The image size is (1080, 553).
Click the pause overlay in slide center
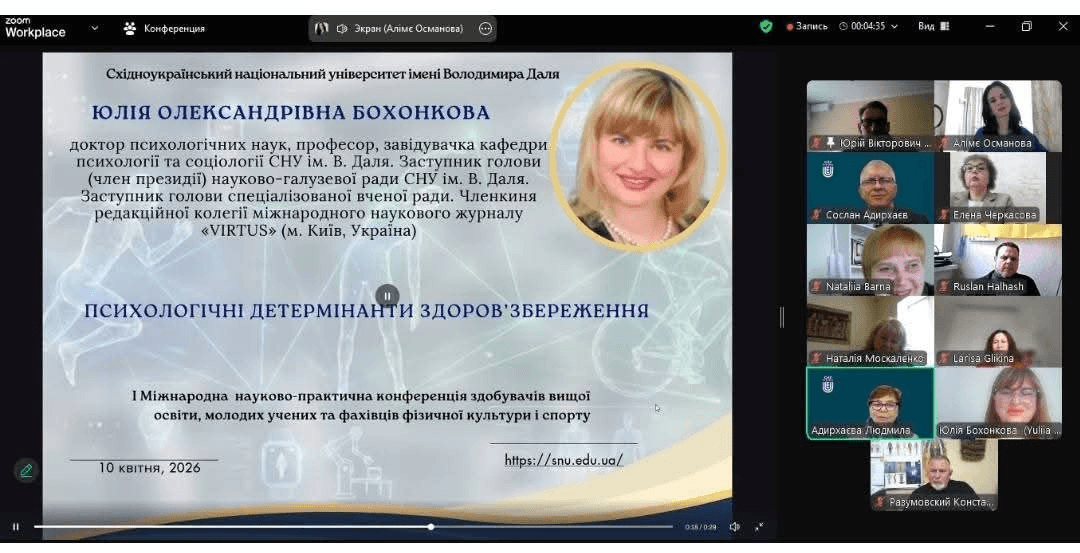387,296
